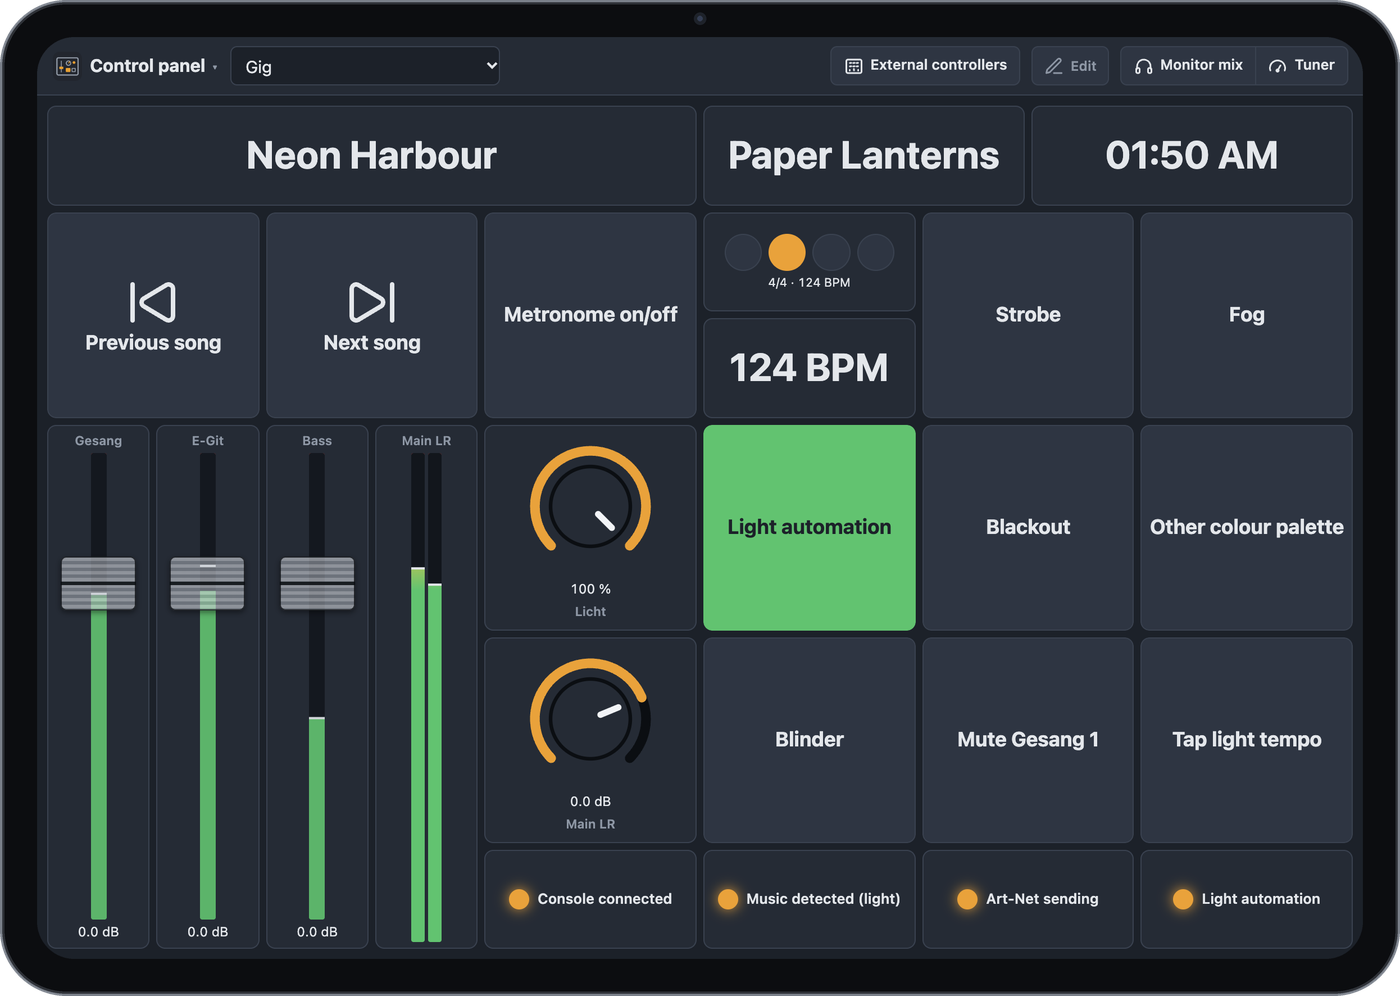Click the Tuner gauge icon
Screen dimensions: 1400x996
coord(1277,66)
